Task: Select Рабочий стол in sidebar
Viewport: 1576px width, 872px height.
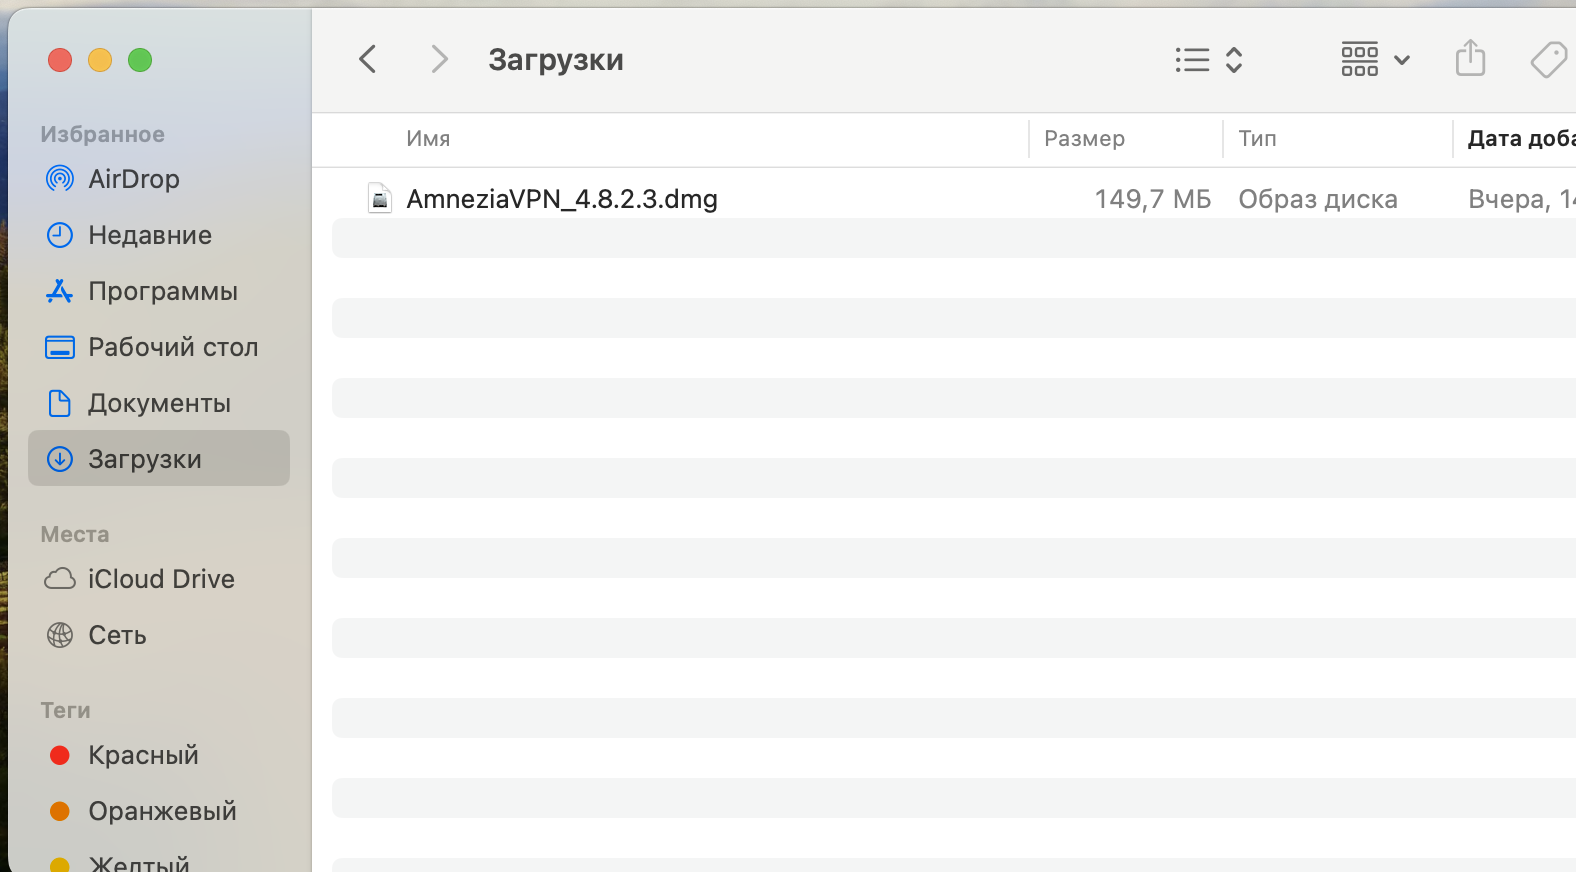Action: [172, 347]
